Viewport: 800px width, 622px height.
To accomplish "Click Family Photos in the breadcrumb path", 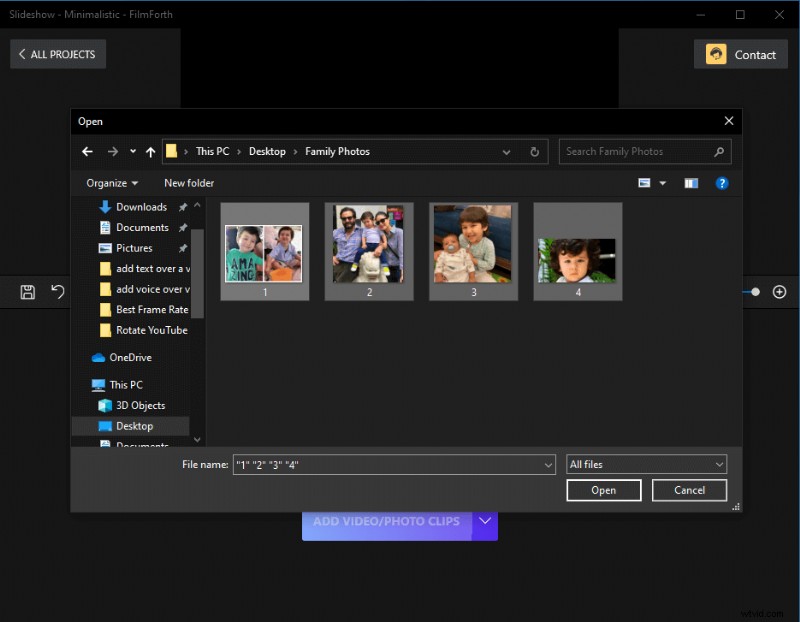I will 337,151.
